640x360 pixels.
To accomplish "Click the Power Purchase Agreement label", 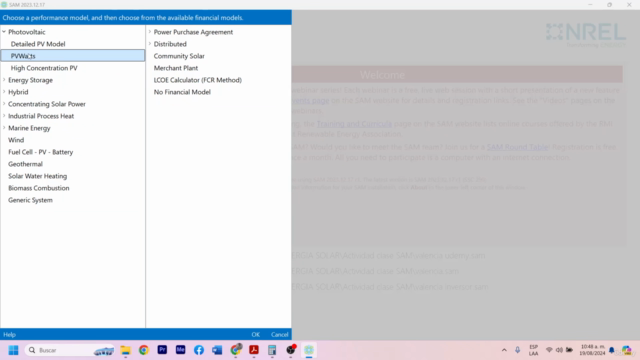I will click(x=193, y=32).
